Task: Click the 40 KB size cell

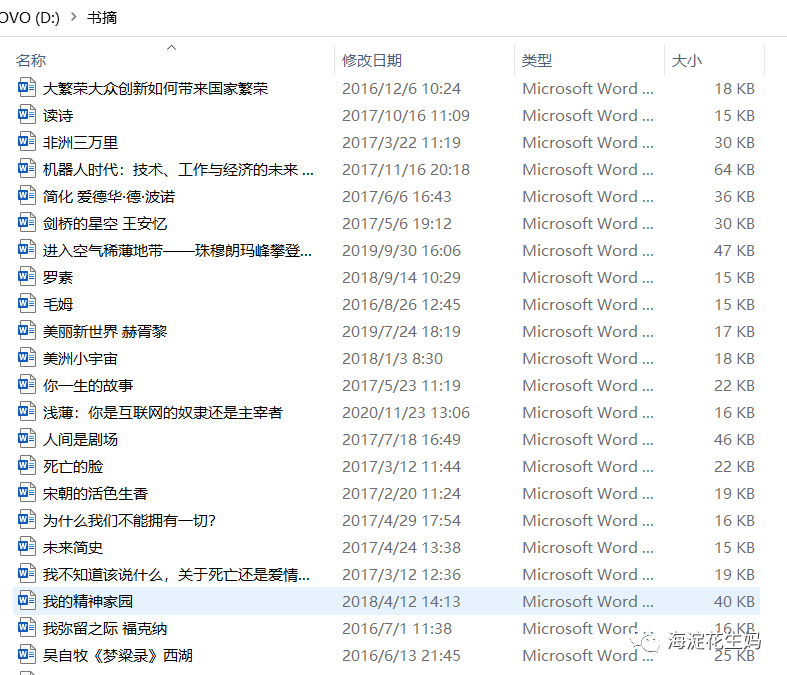Action: (x=734, y=602)
